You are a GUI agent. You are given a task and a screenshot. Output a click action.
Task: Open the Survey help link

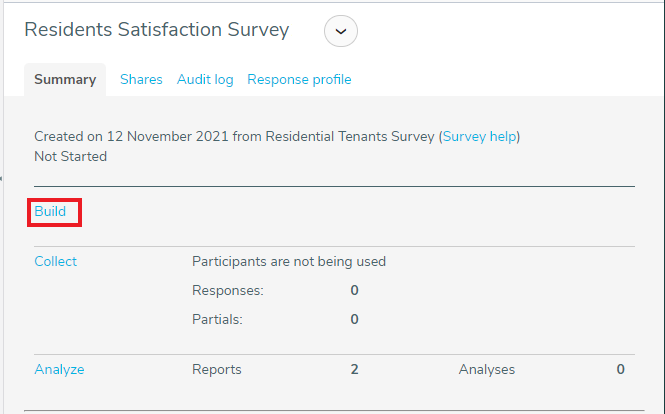tap(479, 137)
